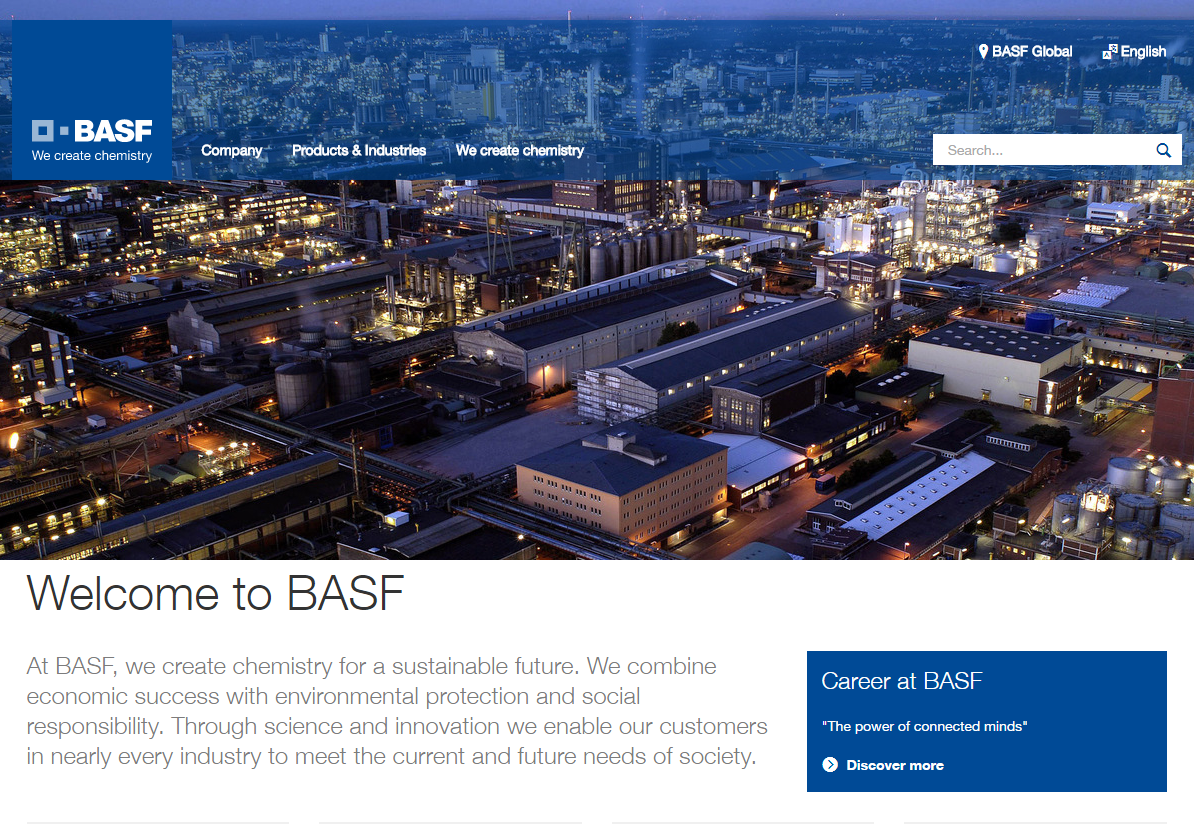This screenshot has height=824, width=1194.
Task: Click the "The power of connected minds" text
Action: pyautogui.click(x=924, y=726)
